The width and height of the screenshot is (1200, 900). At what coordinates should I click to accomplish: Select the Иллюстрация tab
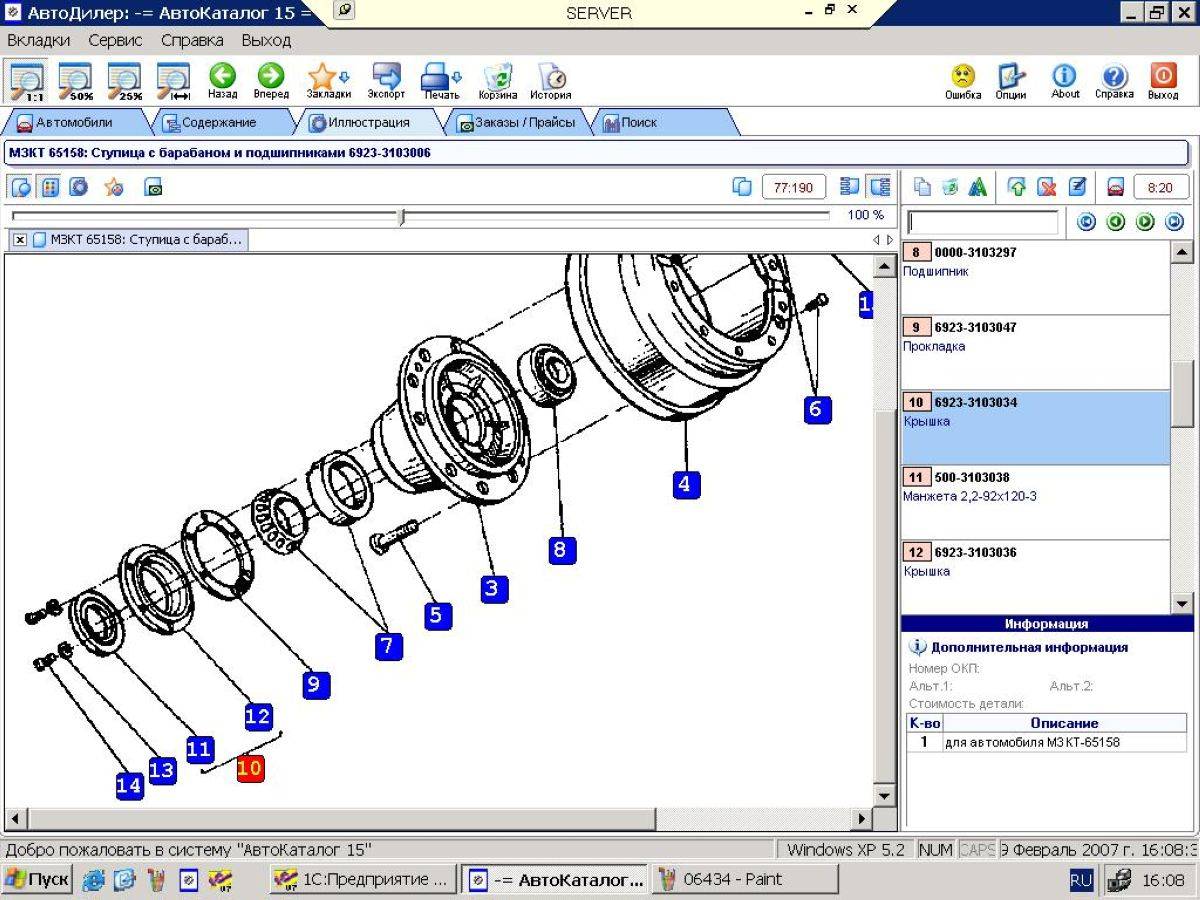[x=369, y=123]
